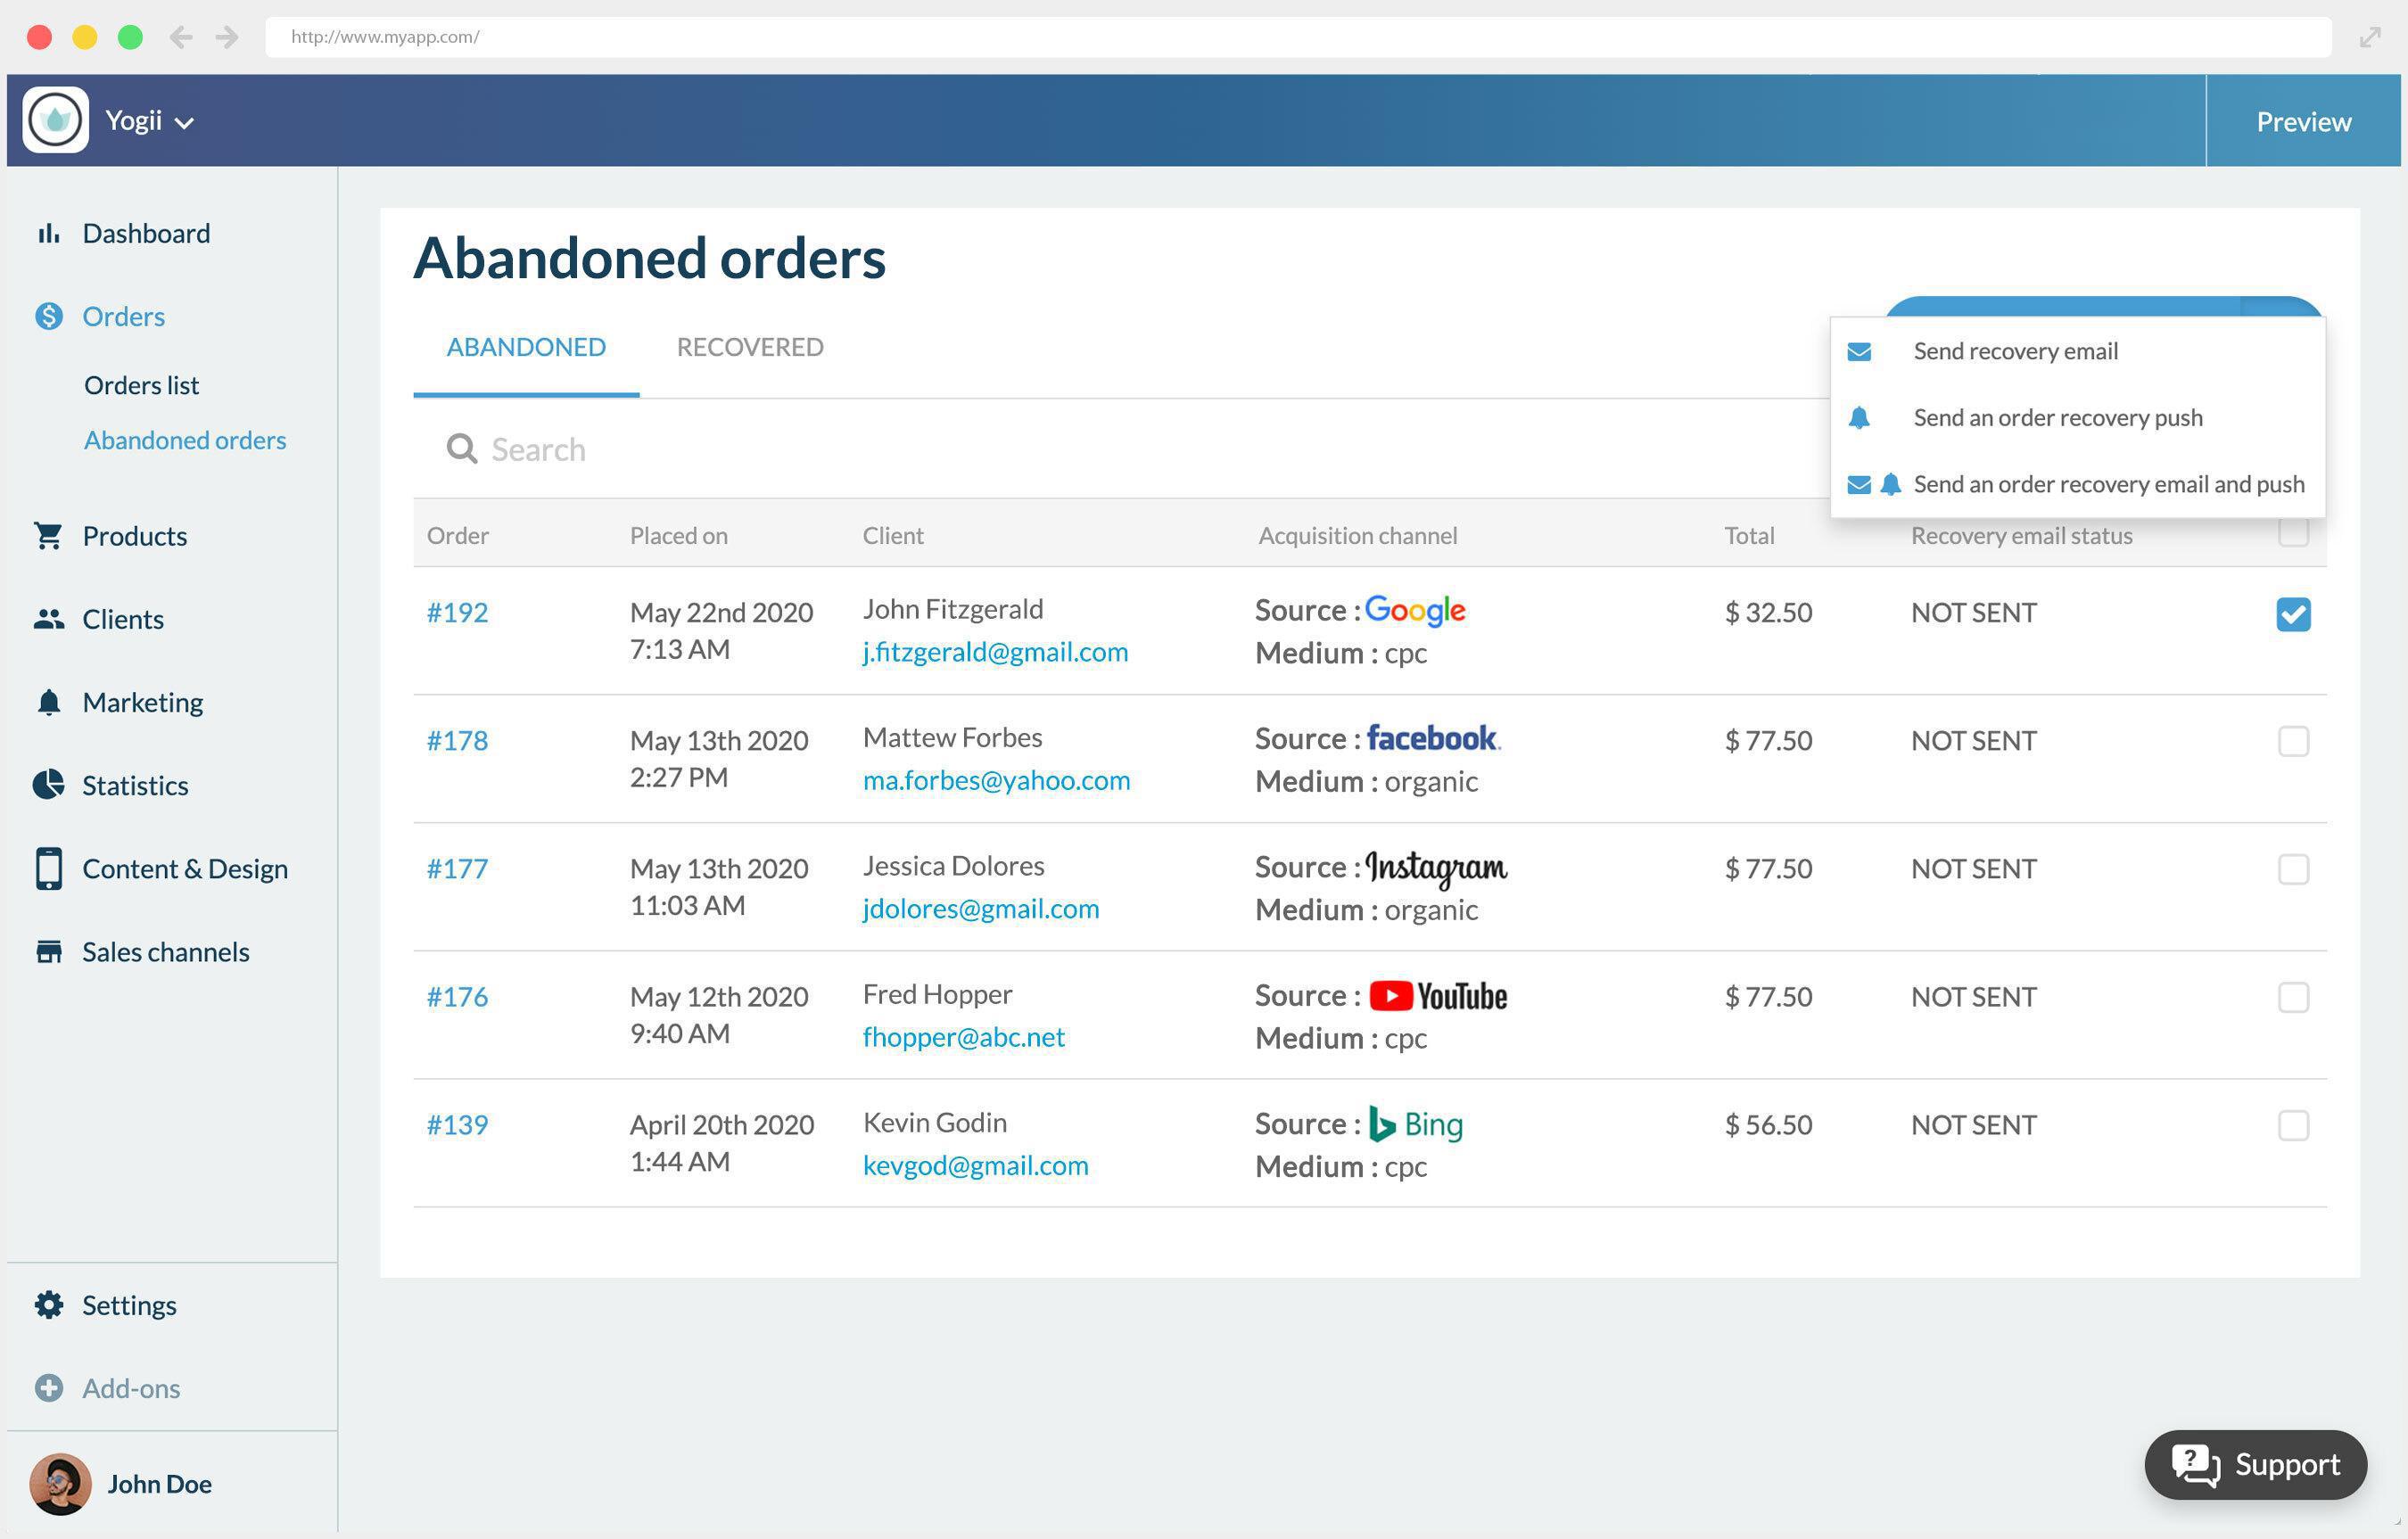Select the checkbox for Kevin Godin's order

[x=2292, y=1125]
